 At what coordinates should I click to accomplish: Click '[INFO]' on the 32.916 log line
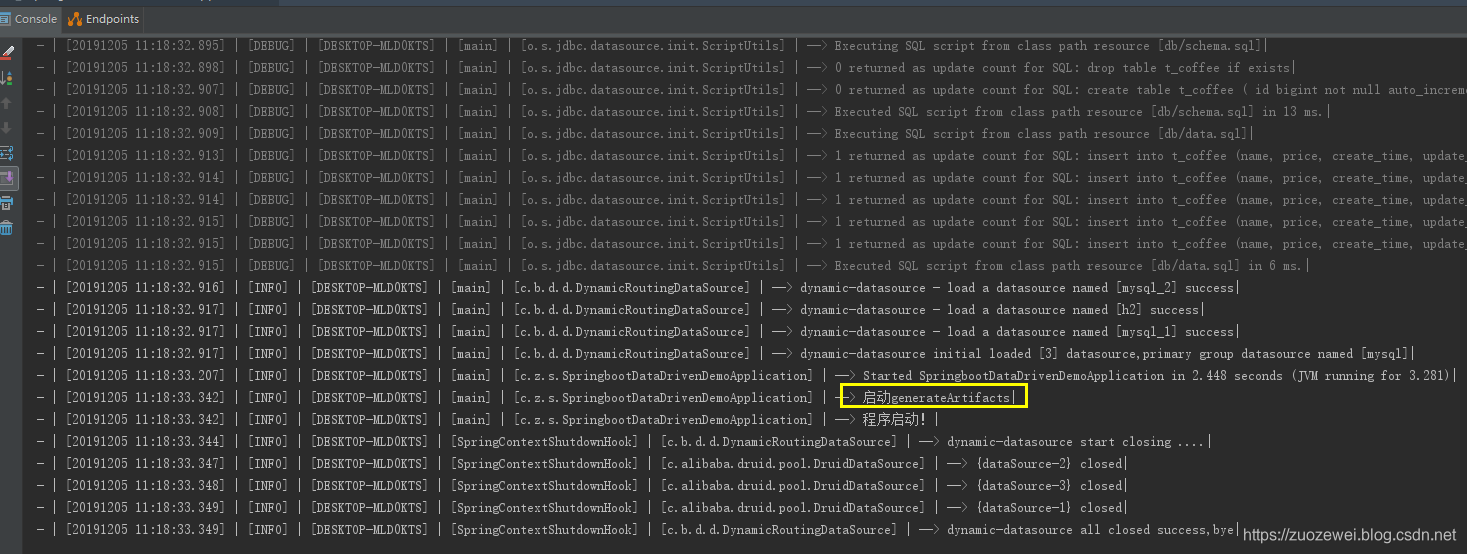pyautogui.click(x=267, y=288)
